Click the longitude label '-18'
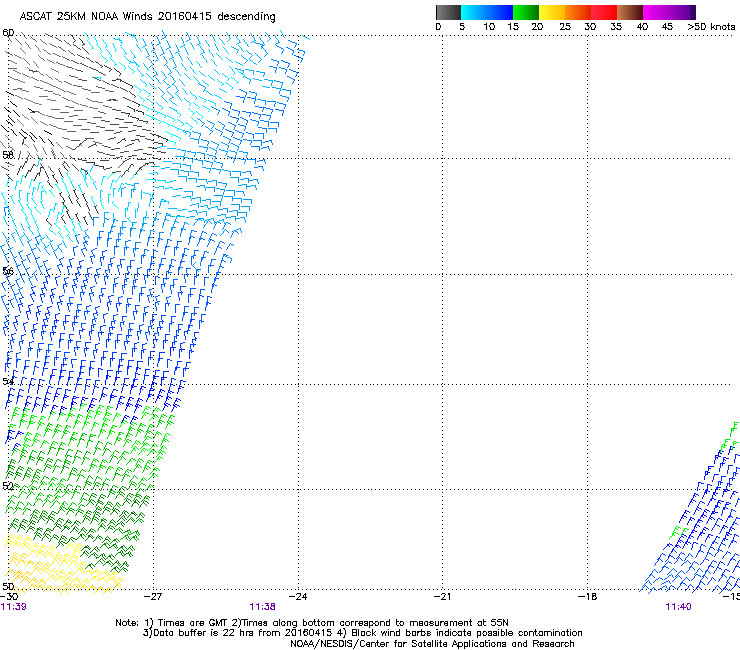Viewport: 740px width, 650px height. pos(588,597)
